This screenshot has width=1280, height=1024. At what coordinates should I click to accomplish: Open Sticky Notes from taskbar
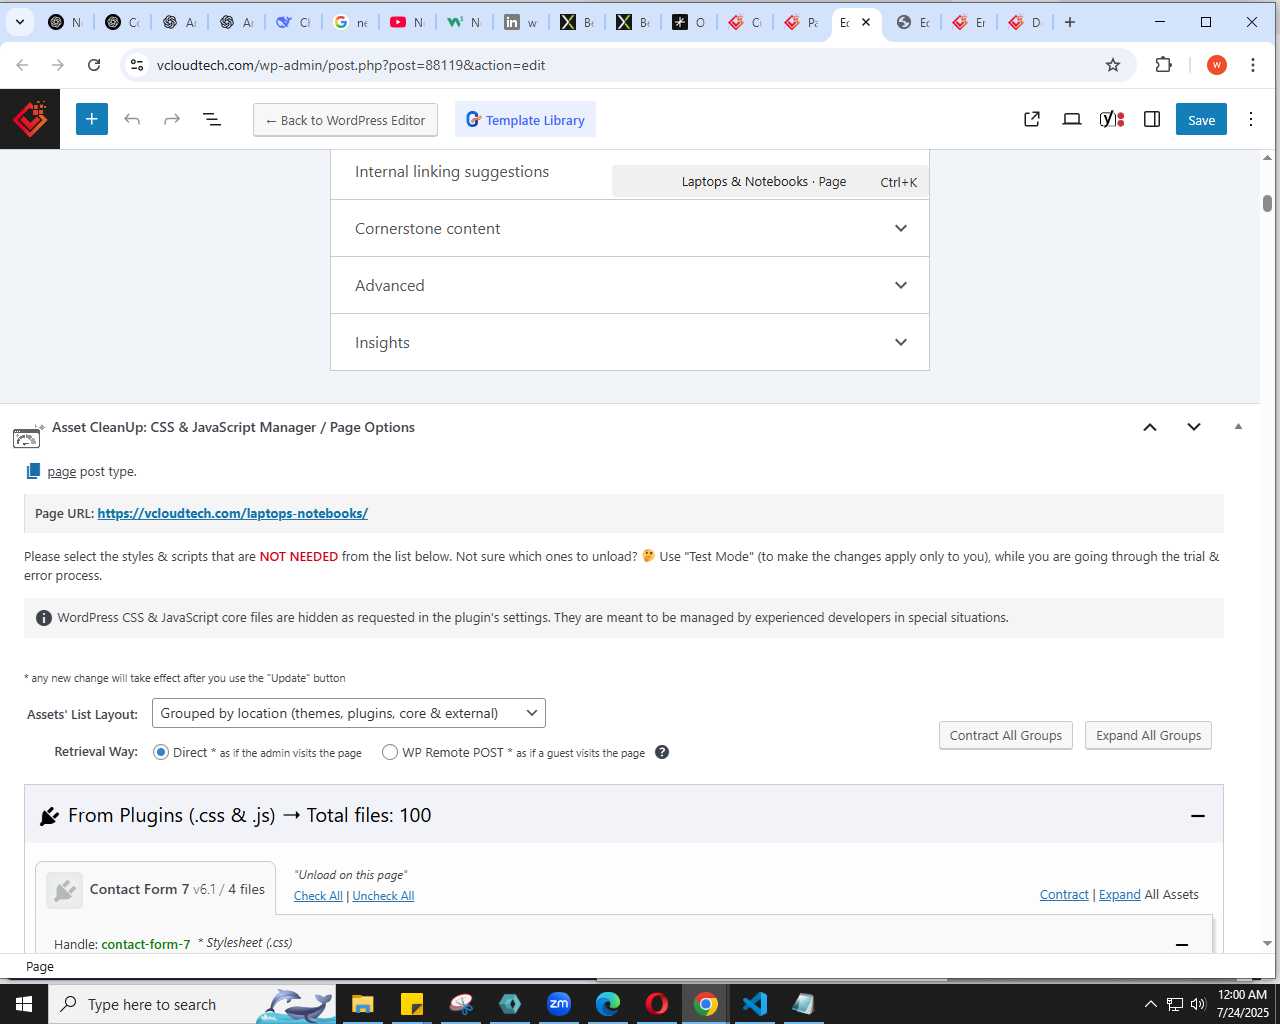pos(411,1004)
